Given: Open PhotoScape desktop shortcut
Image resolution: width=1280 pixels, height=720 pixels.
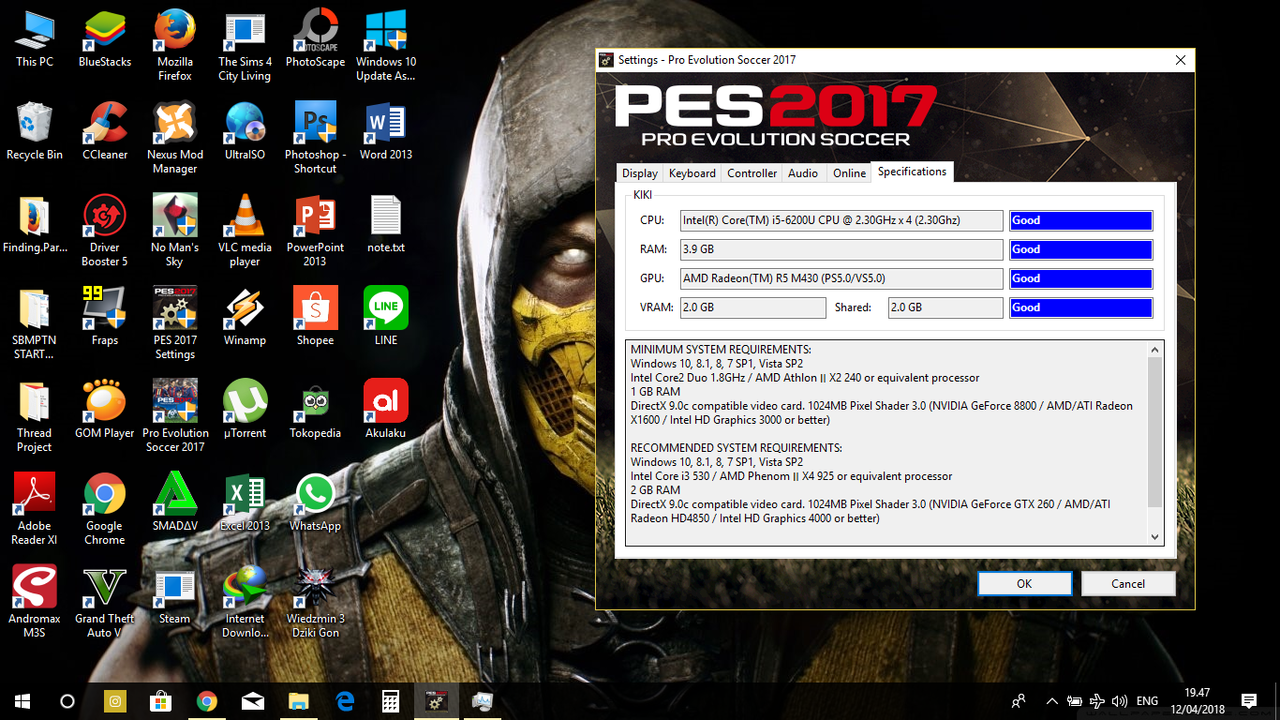Looking at the screenshot, I should pos(315,40).
